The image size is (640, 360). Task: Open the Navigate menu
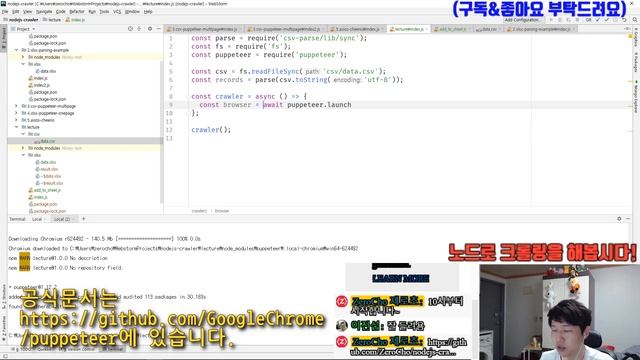[x=44, y=11]
